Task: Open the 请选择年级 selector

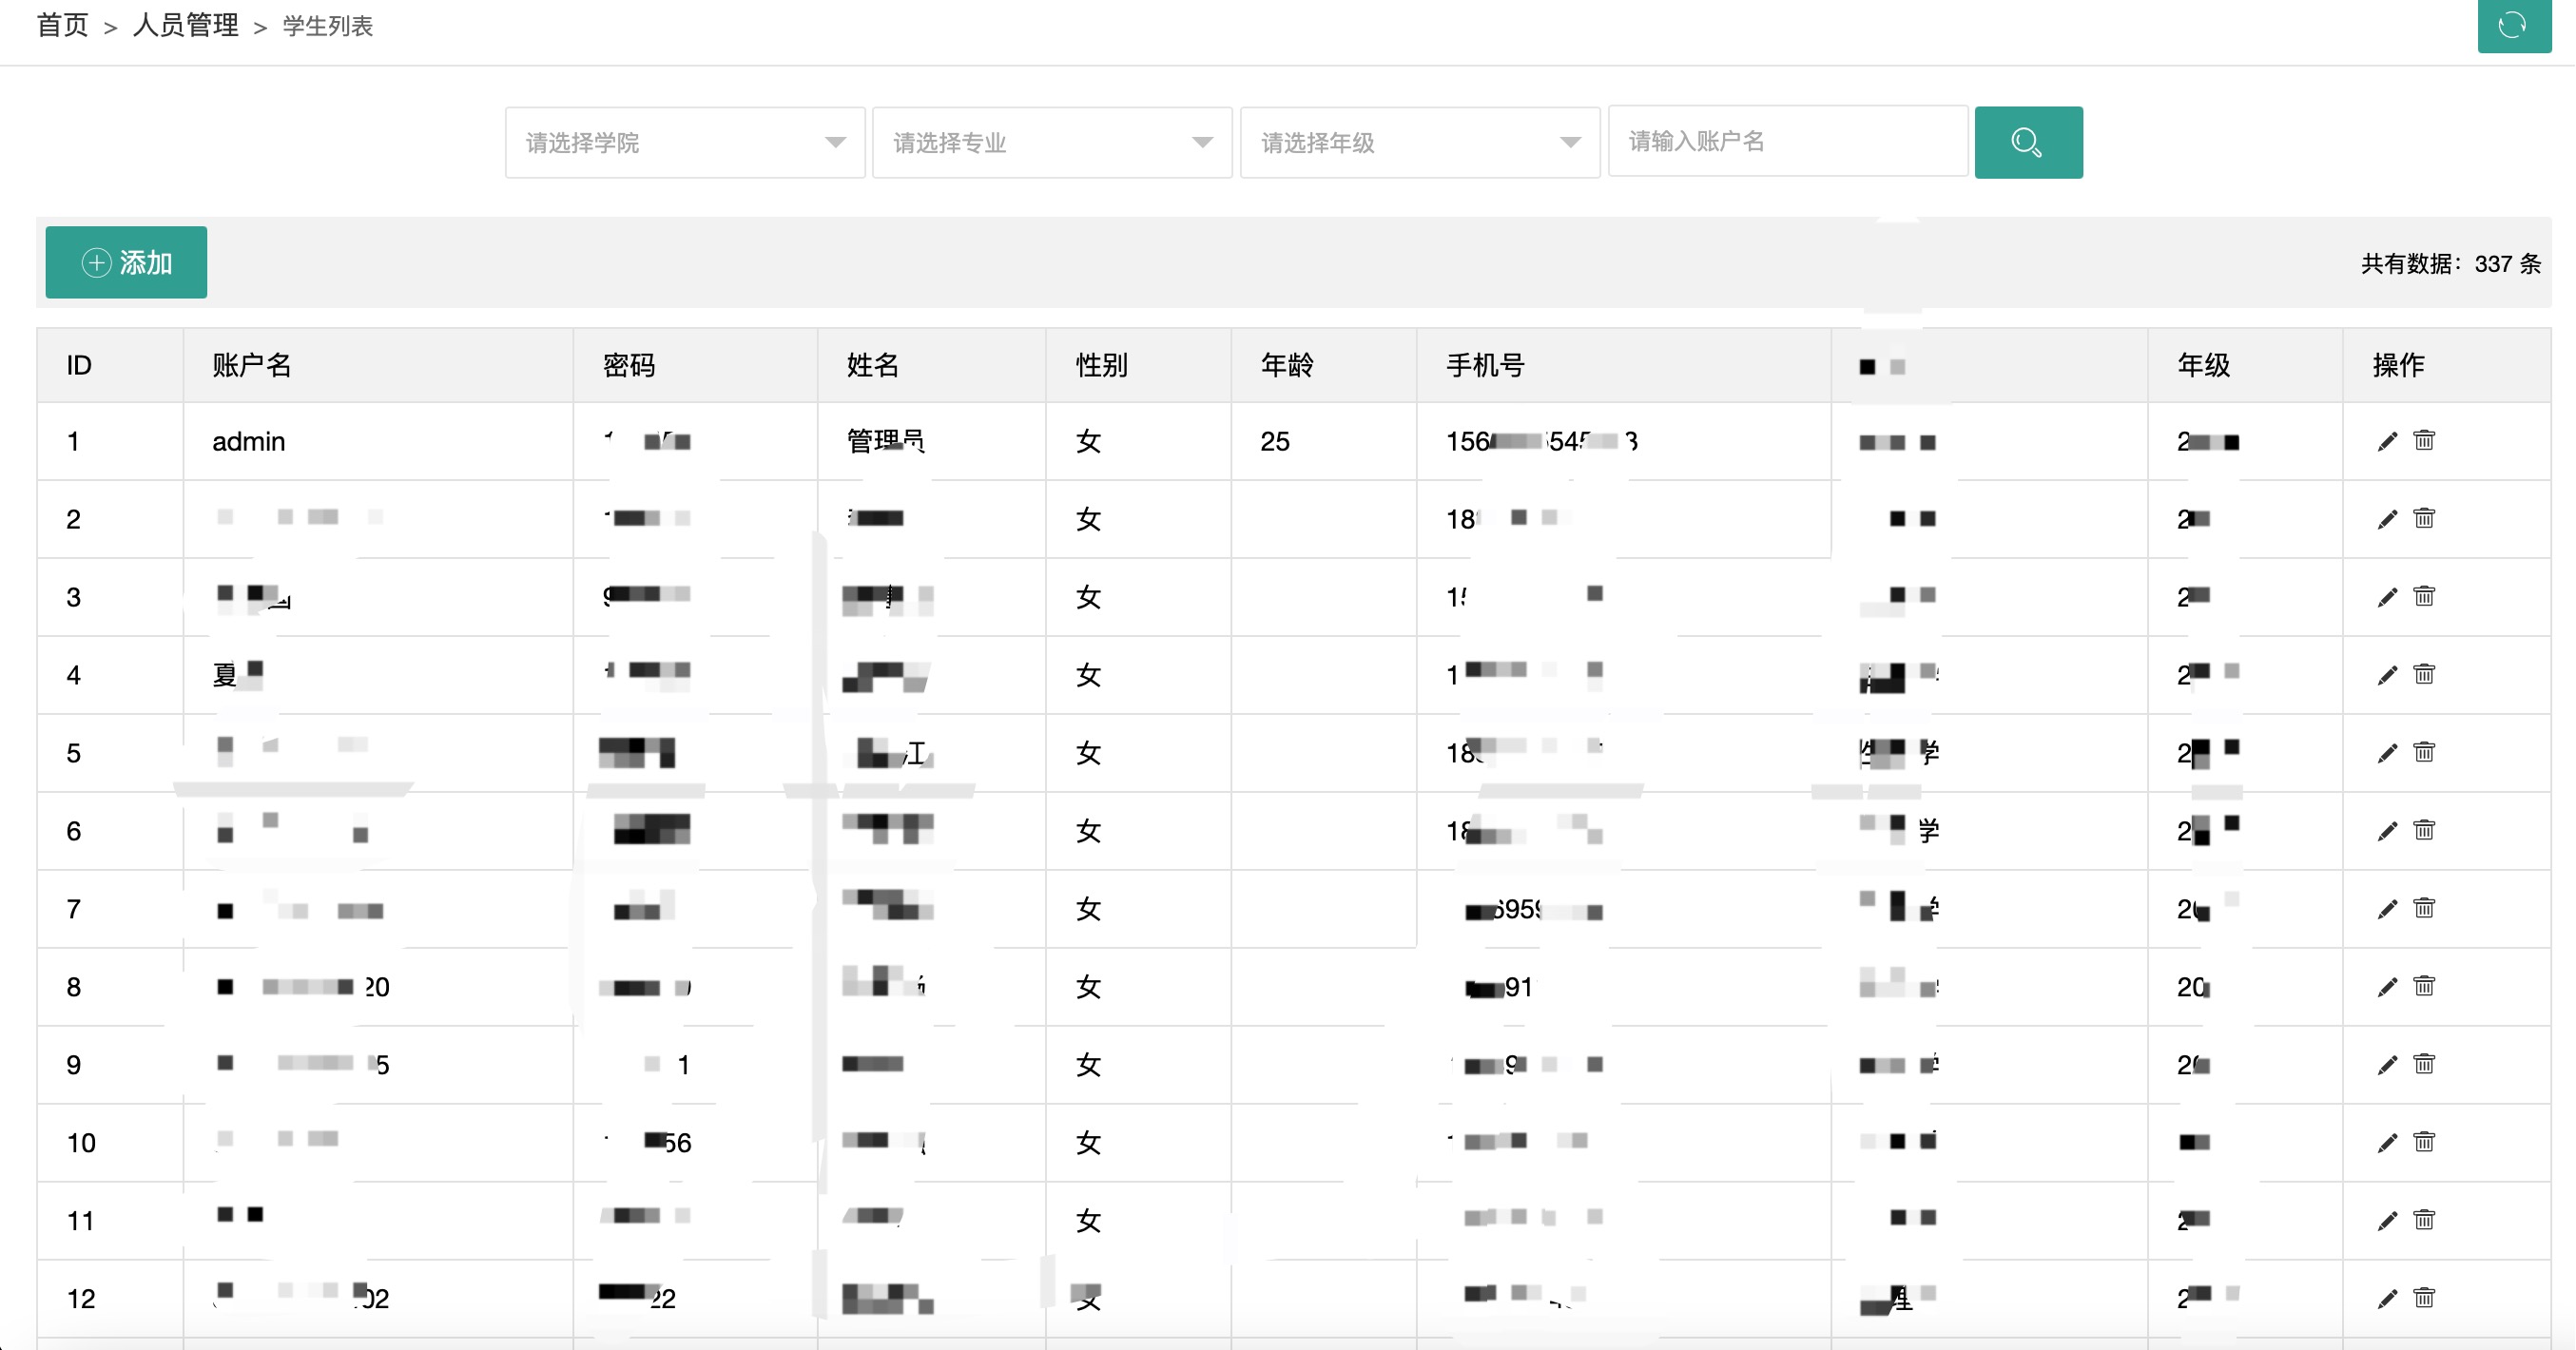Action: pos(1419,143)
